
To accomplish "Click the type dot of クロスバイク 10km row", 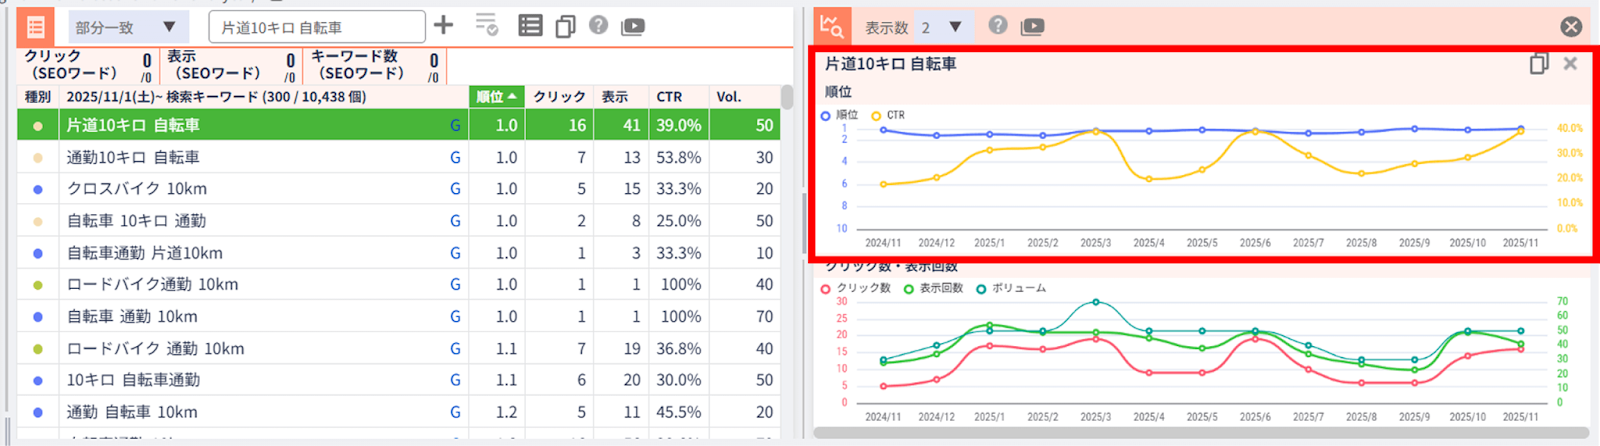I will click(38, 189).
